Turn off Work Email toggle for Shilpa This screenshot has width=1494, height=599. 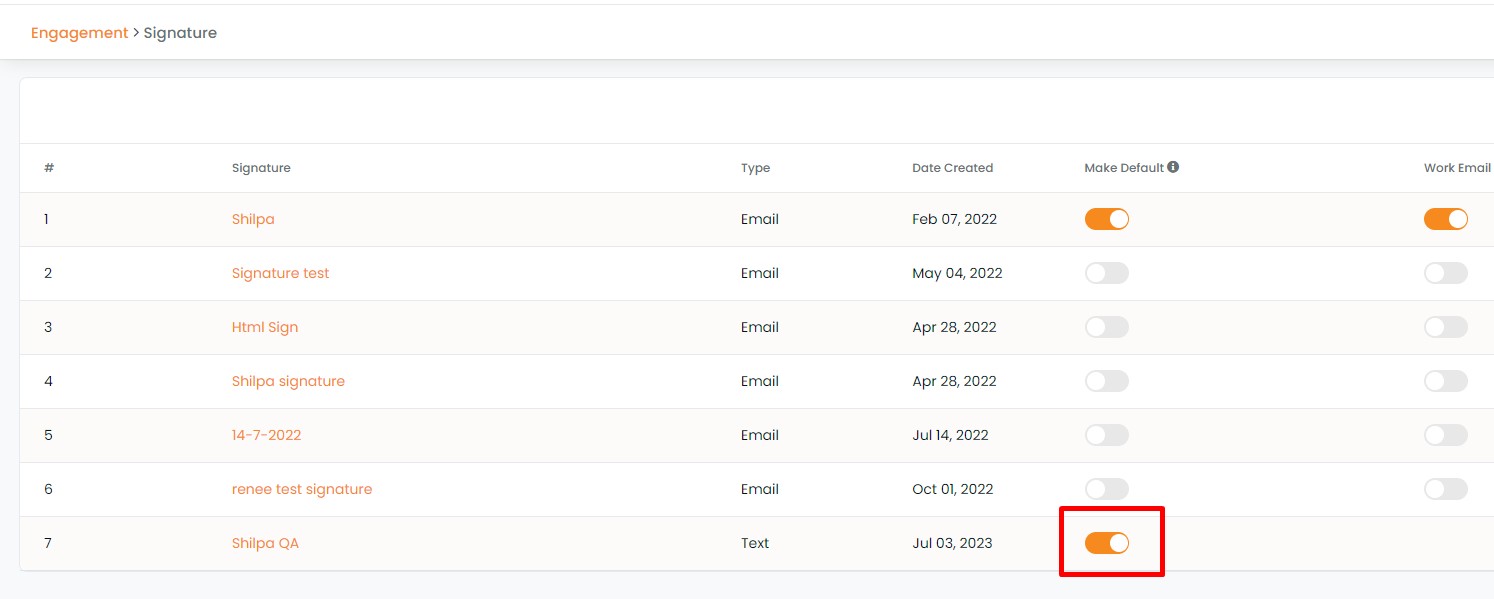1445,219
